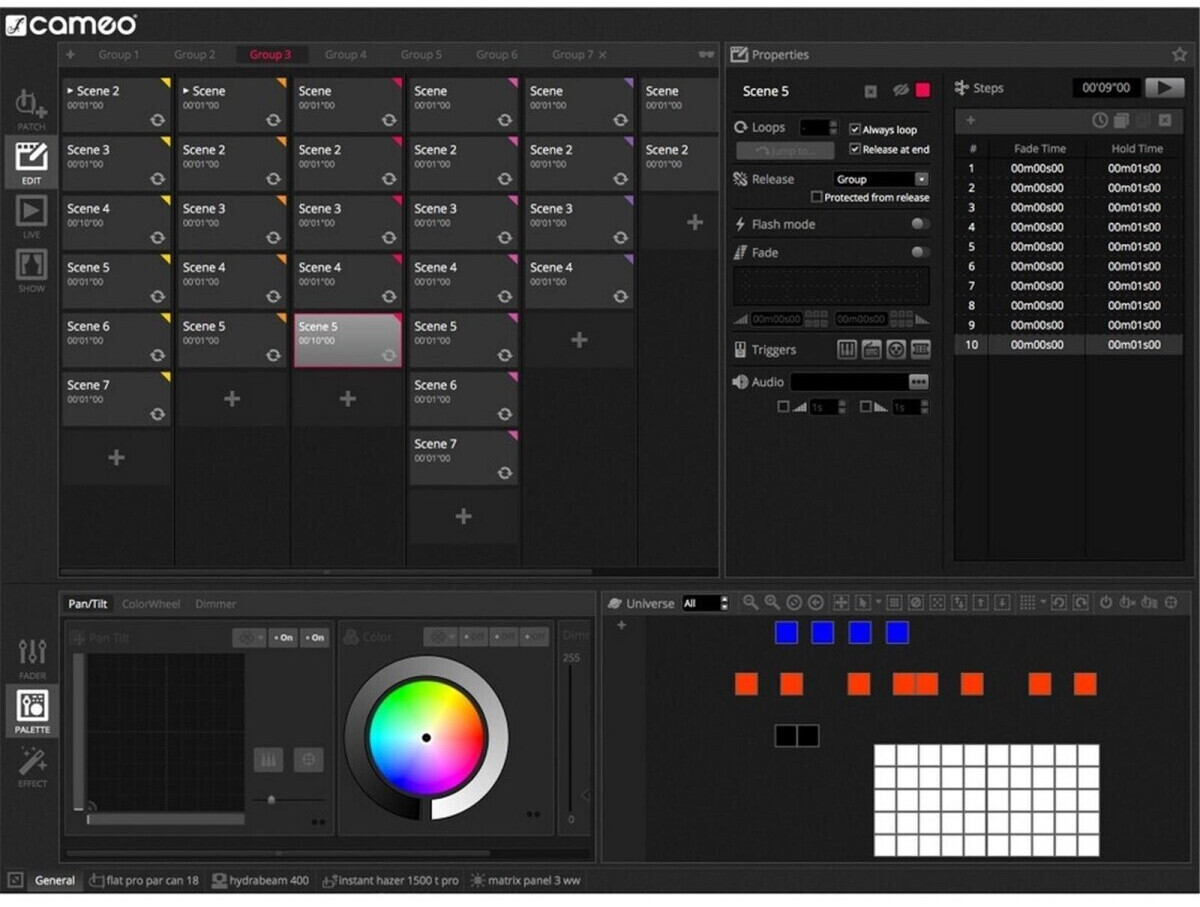Zoom out in the Universe view

[750, 603]
